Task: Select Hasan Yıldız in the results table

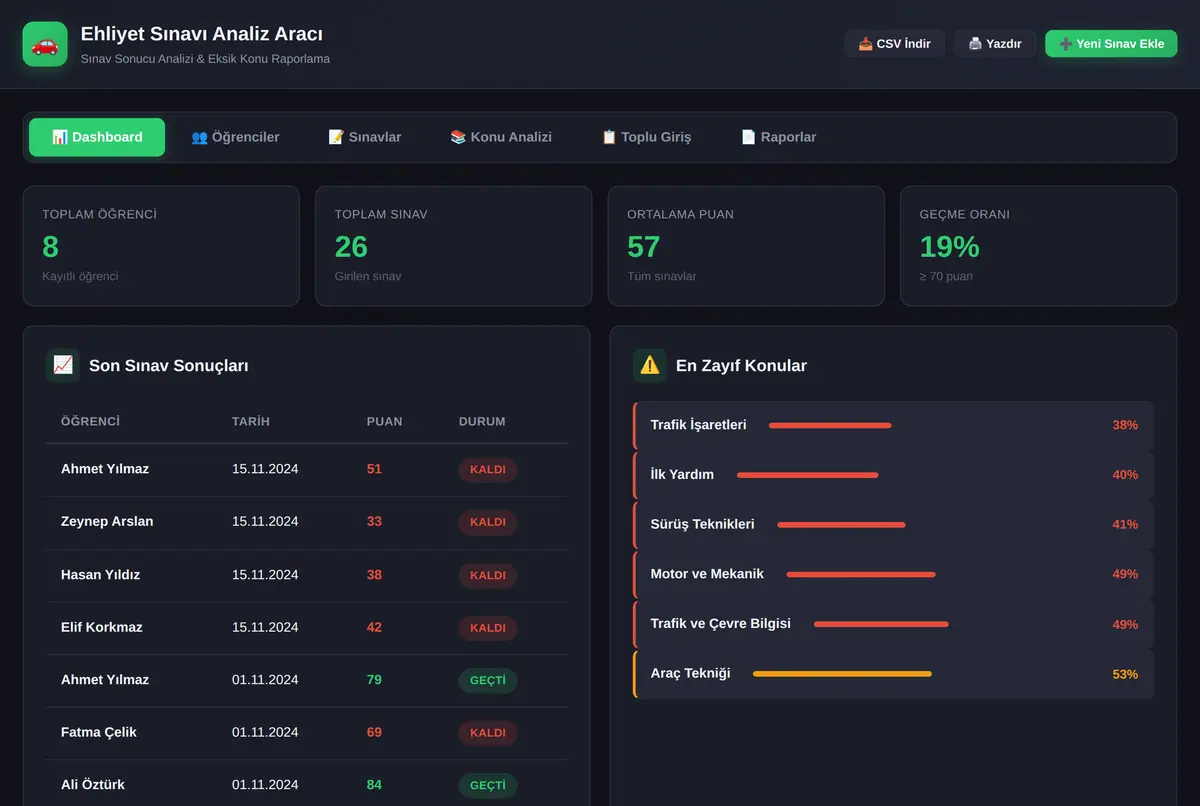Action: [x=100, y=575]
